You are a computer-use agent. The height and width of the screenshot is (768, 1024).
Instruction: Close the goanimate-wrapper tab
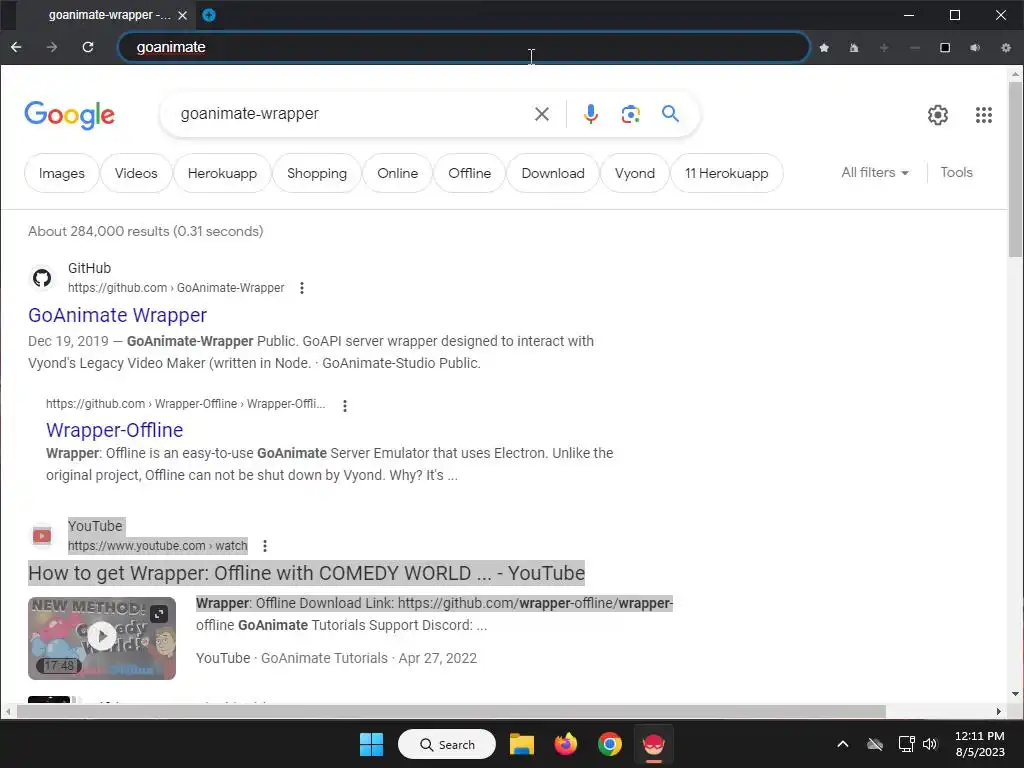coord(182,15)
